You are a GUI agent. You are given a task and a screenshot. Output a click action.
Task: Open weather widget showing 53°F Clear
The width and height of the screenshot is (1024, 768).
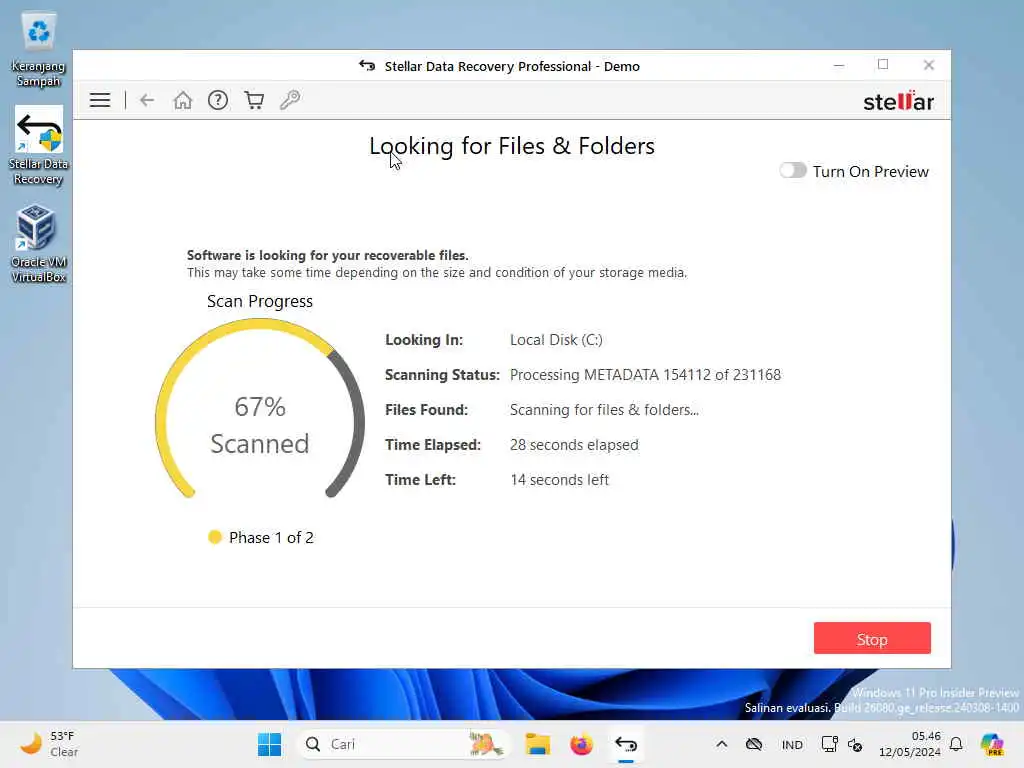(x=49, y=744)
